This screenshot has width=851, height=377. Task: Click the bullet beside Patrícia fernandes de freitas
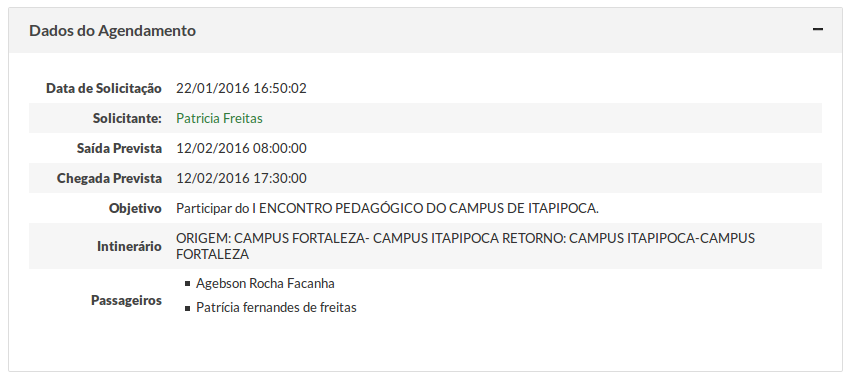coord(188,308)
